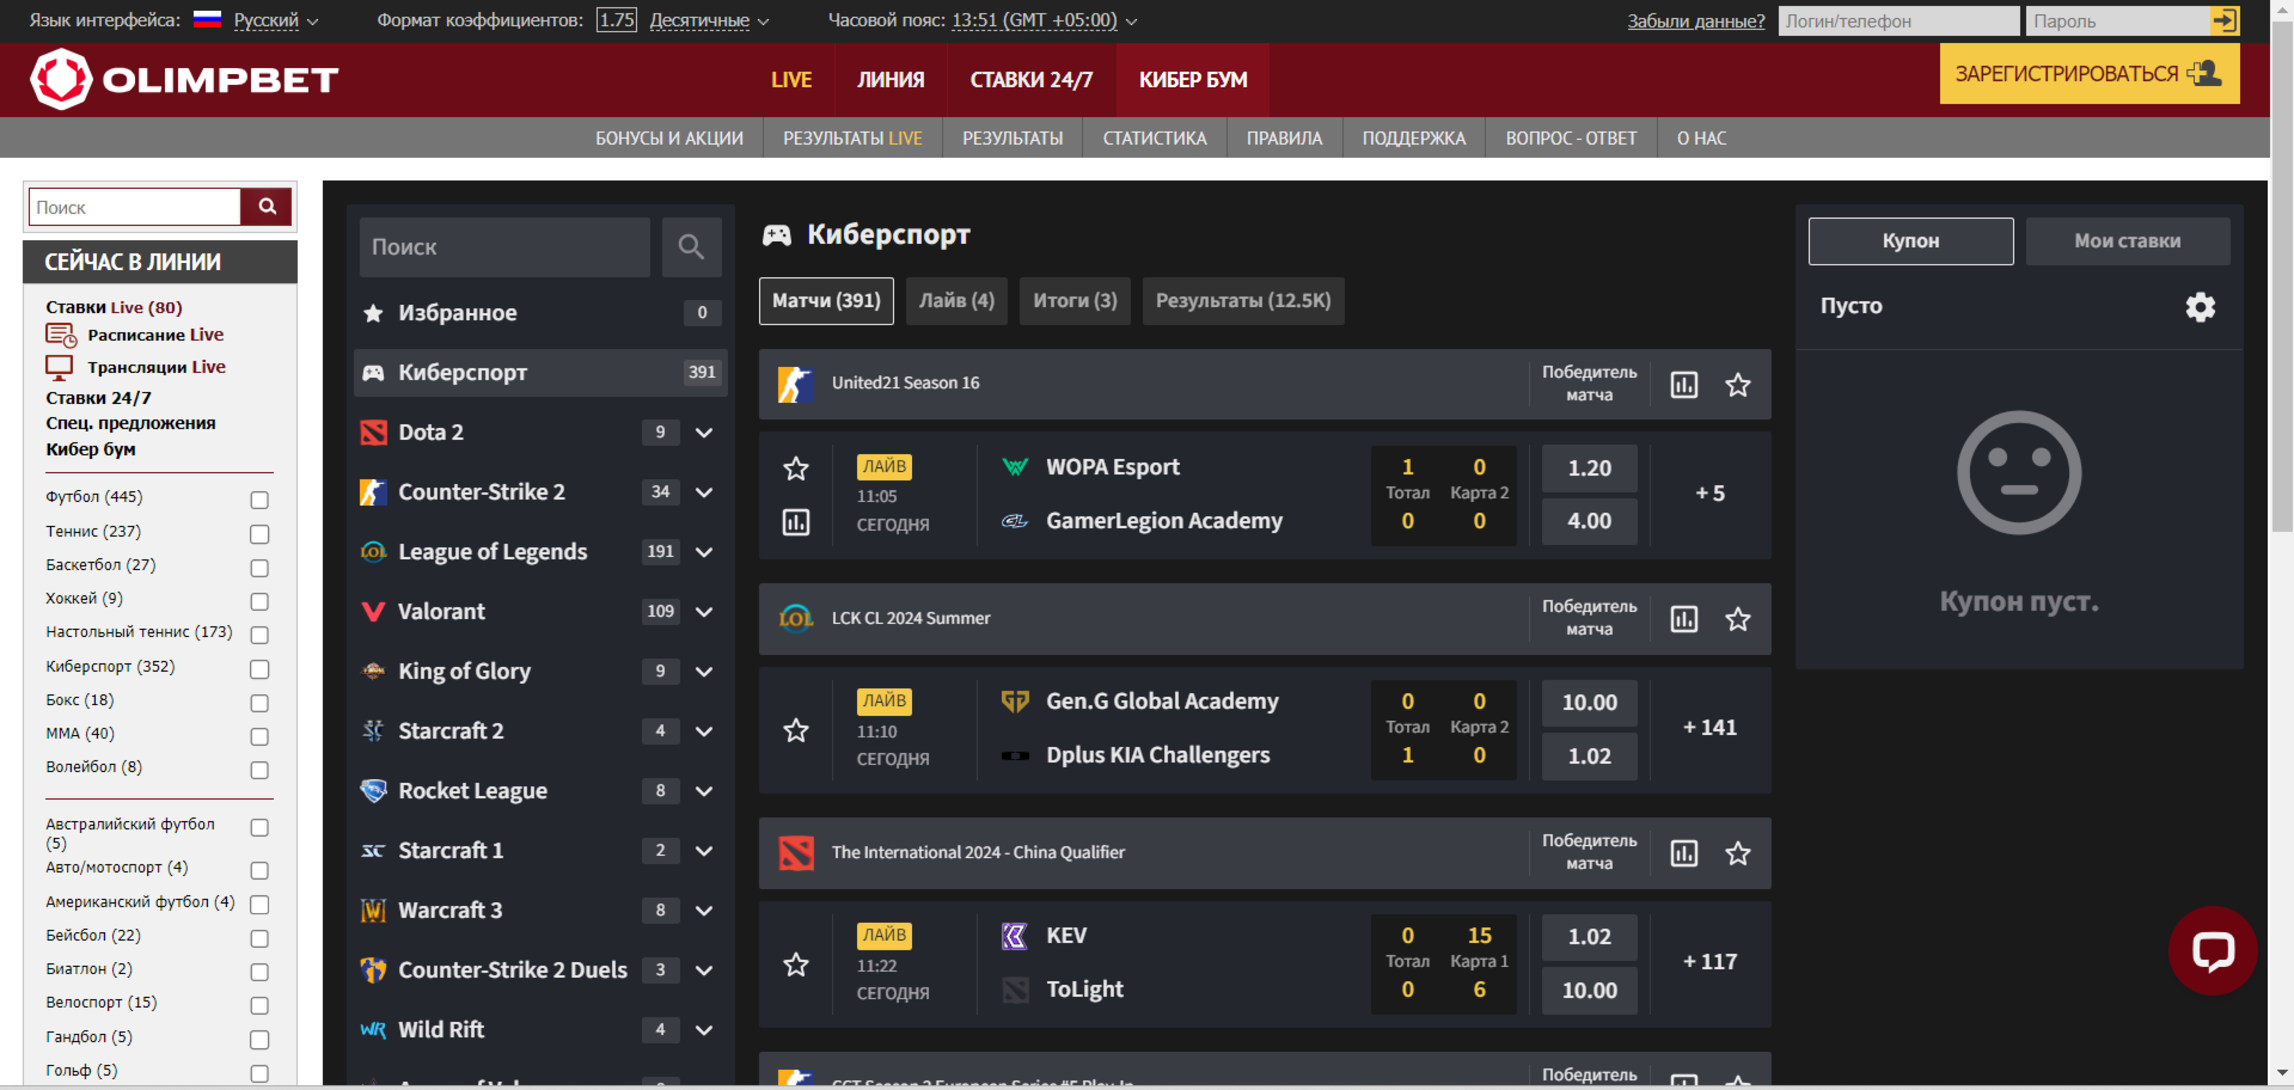Expand the Valorant match list
Screen dimensions: 2294x1090
704,611
